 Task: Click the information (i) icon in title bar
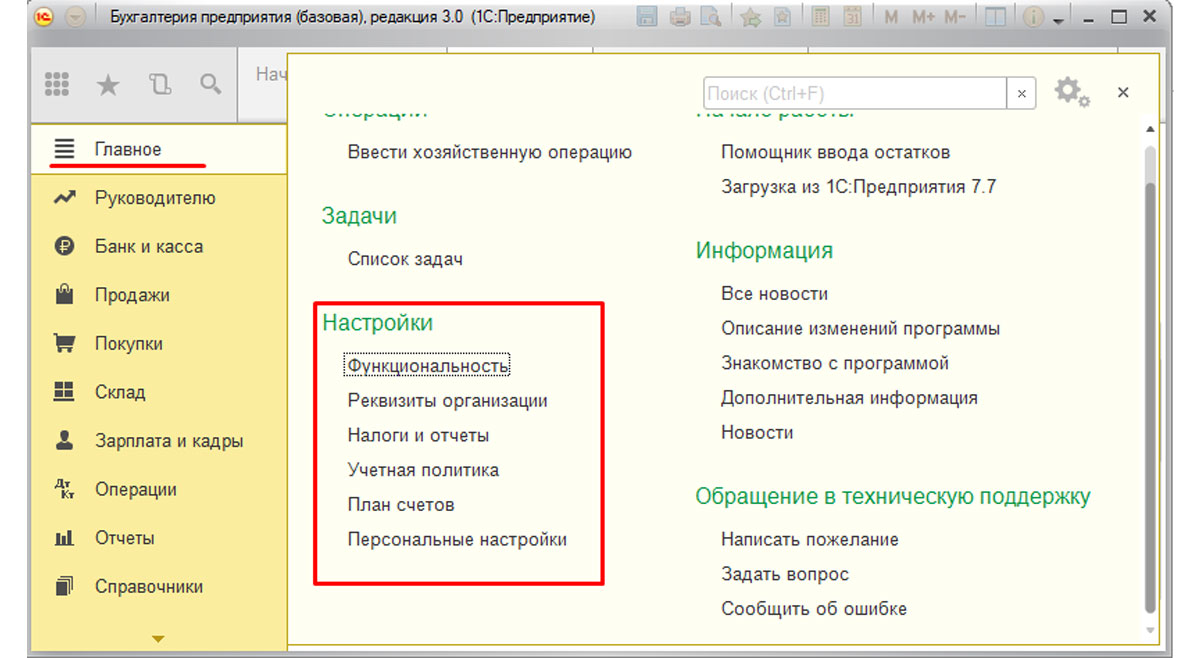(x=1034, y=17)
